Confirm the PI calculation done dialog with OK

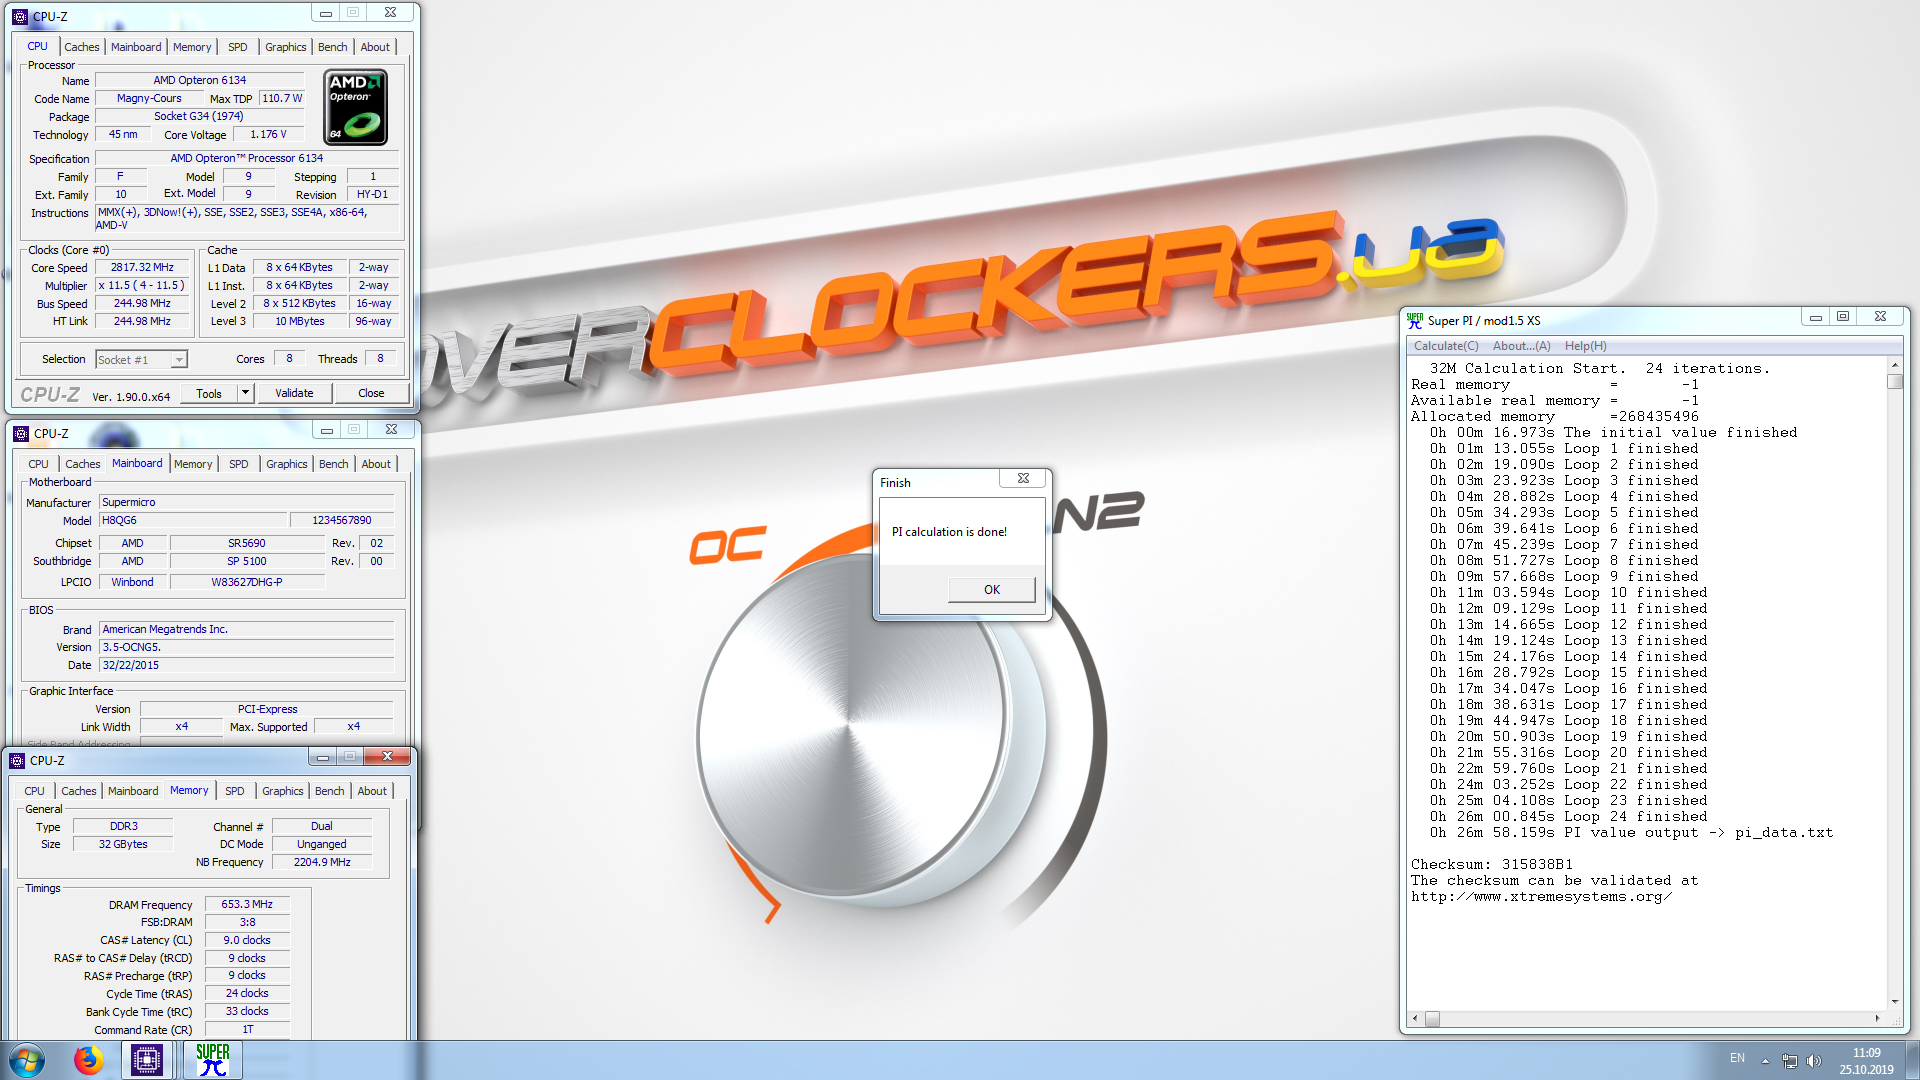(991, 589)
